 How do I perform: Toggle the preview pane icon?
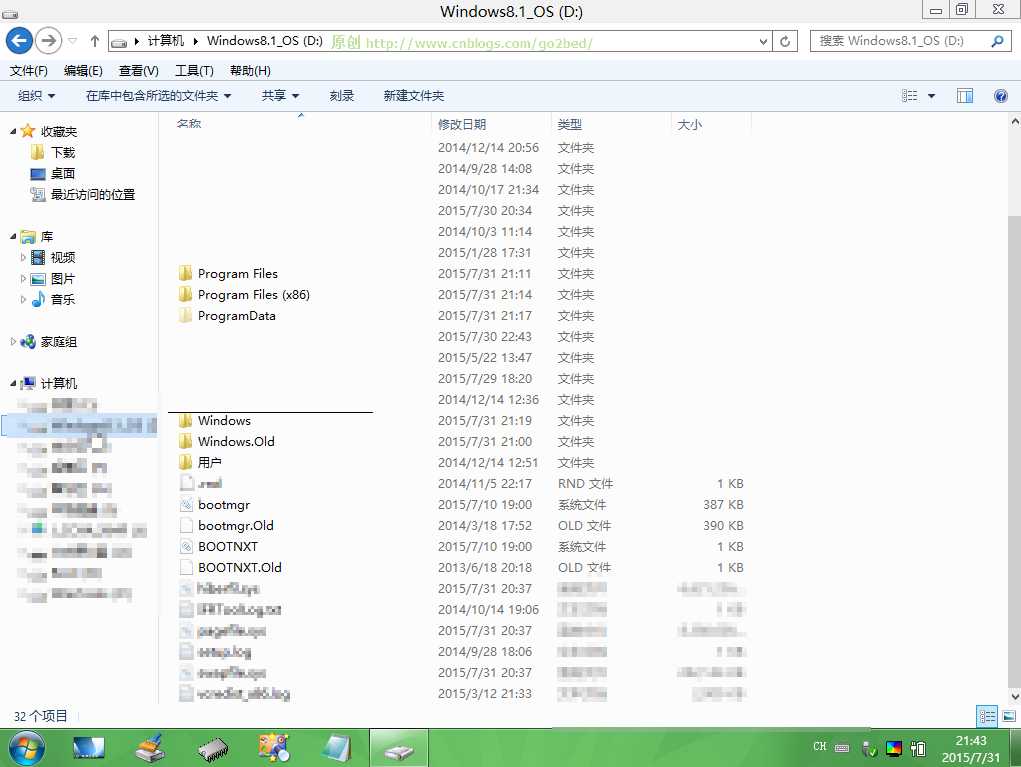(x=964, y=96)
